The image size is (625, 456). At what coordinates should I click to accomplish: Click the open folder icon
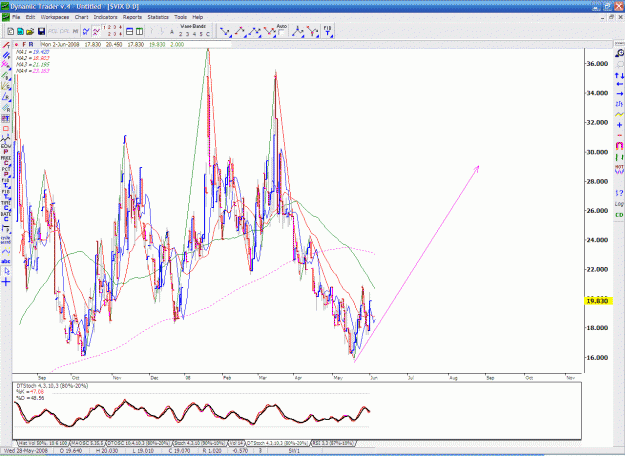30,31
